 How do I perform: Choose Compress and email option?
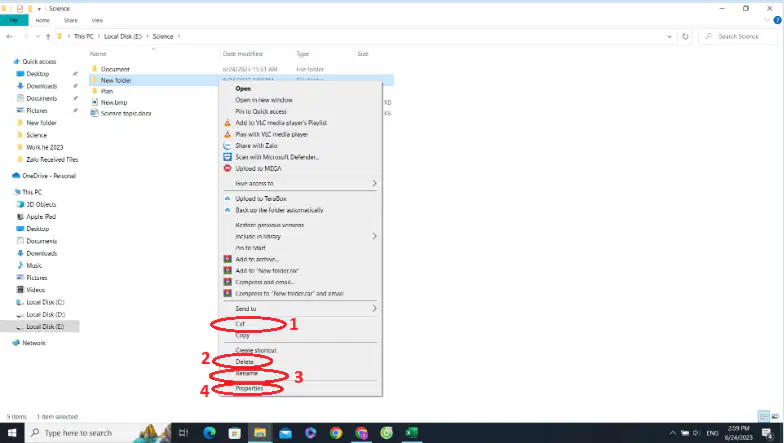[x=264, y=282]
